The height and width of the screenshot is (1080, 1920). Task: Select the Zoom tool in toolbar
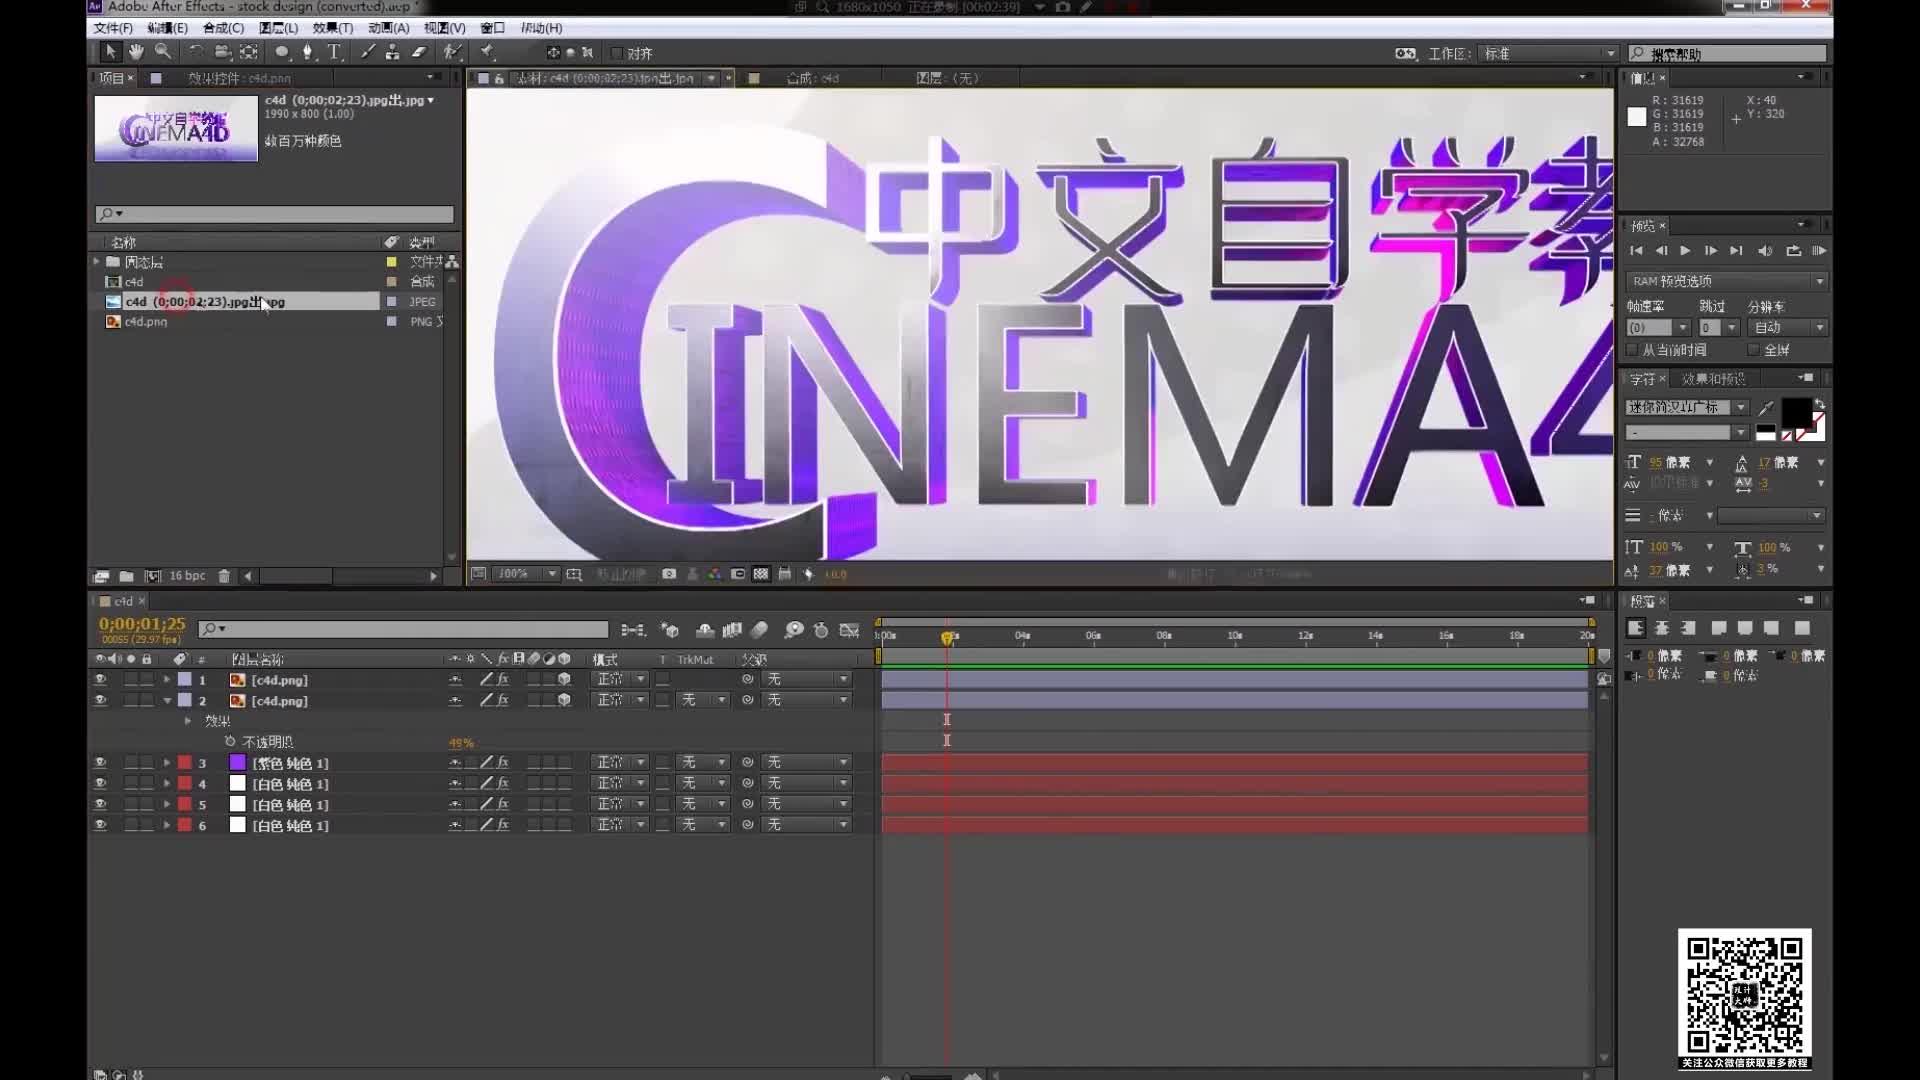coord(162,52)
